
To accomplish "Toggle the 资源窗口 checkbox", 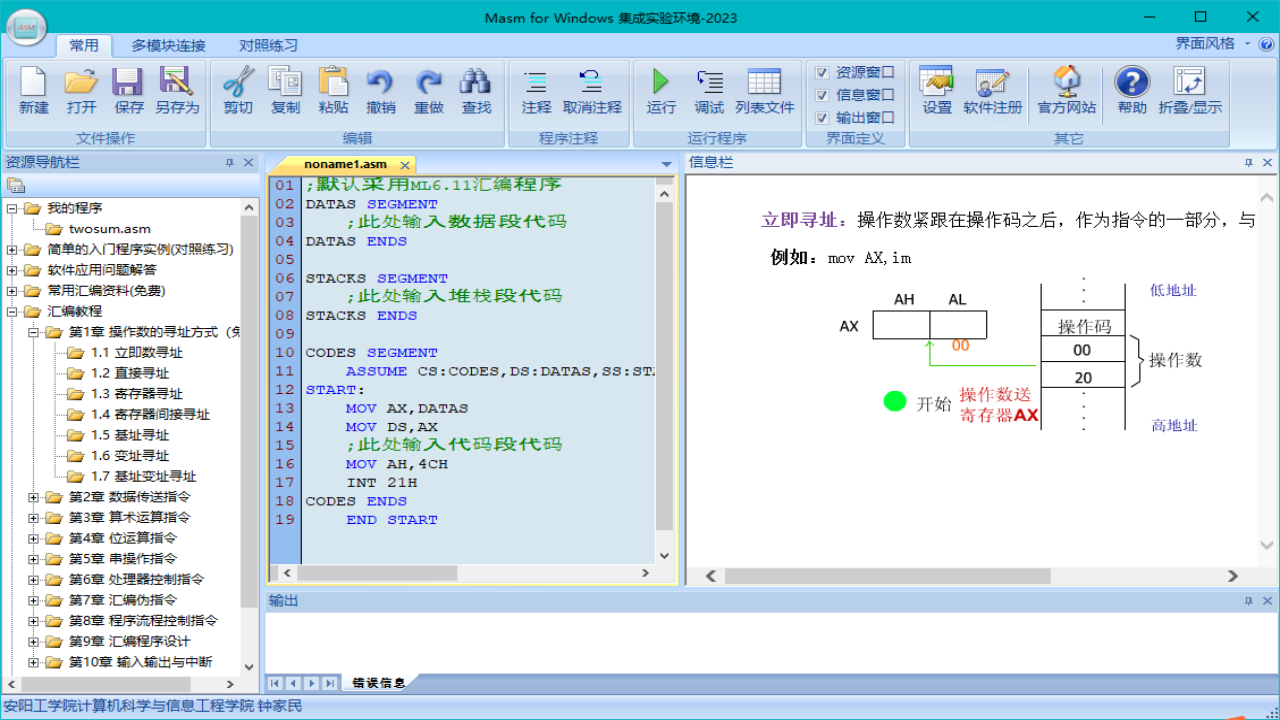I will pos(824,70).
